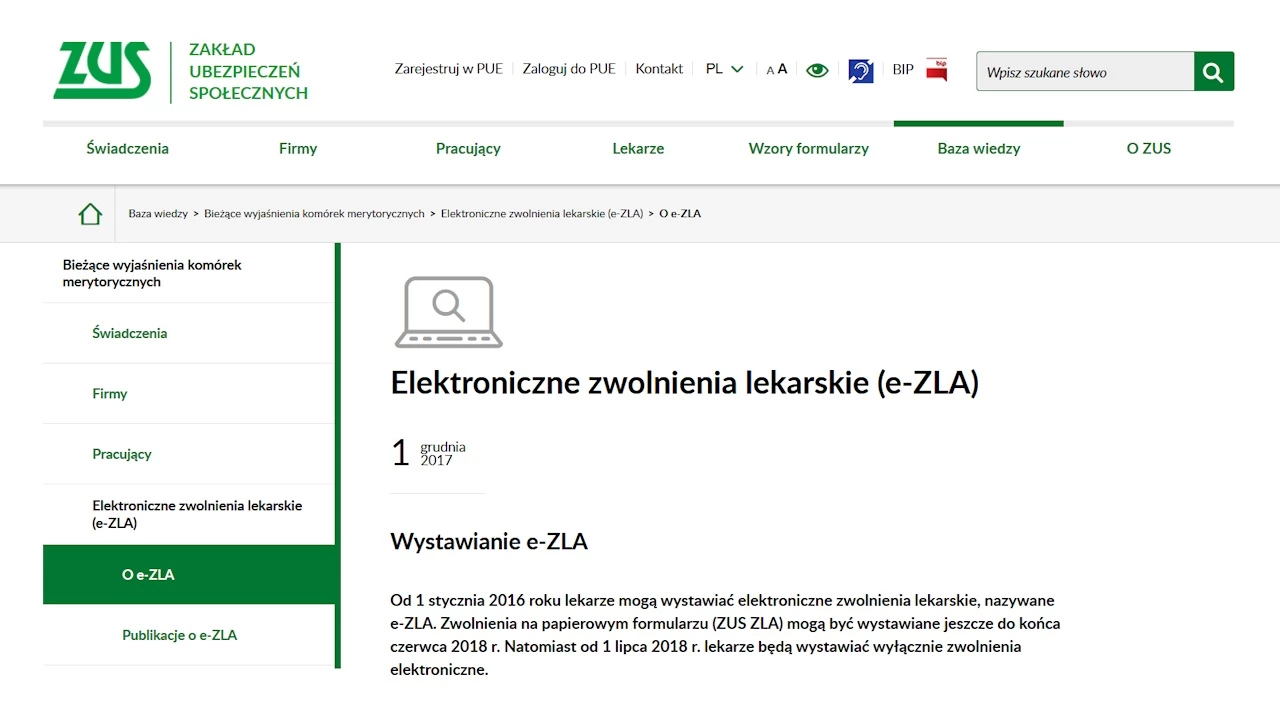This screenshot has height=720, width=1280.
Task: Click the date 1 grudnia 2017
Action: point(428,453)
